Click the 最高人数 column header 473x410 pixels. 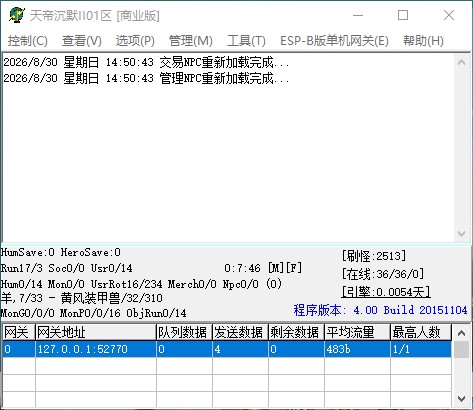(x=421, y=332)
